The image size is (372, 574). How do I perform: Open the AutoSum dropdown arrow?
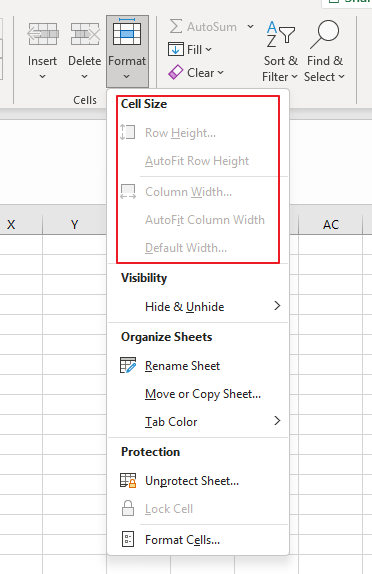pyautogui.click(x=250, y=26)
